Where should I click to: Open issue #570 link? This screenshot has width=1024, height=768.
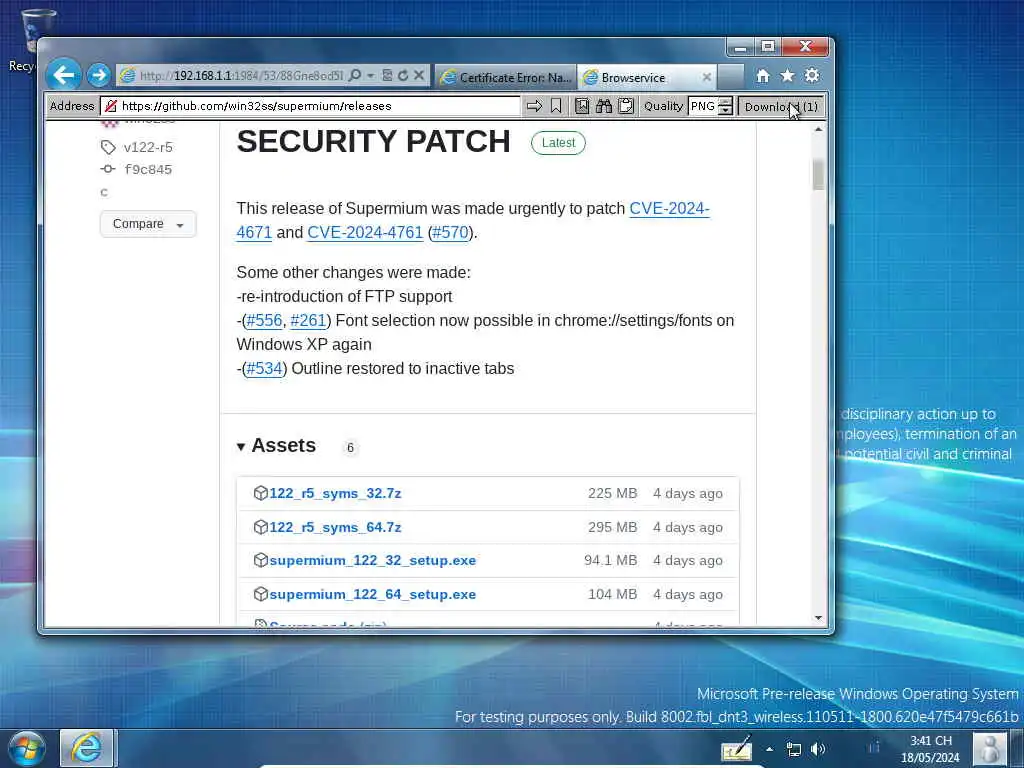point(451,232)
